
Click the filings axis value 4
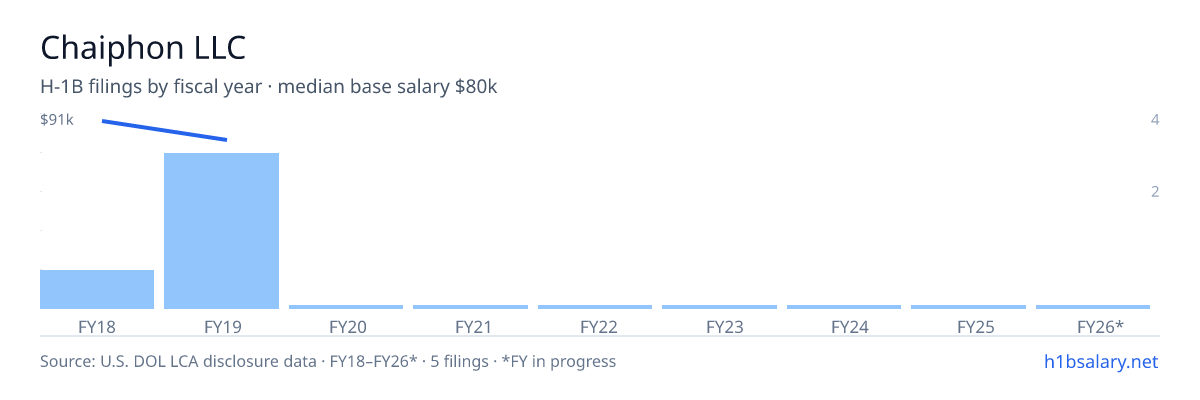(x=1155, y=120)
